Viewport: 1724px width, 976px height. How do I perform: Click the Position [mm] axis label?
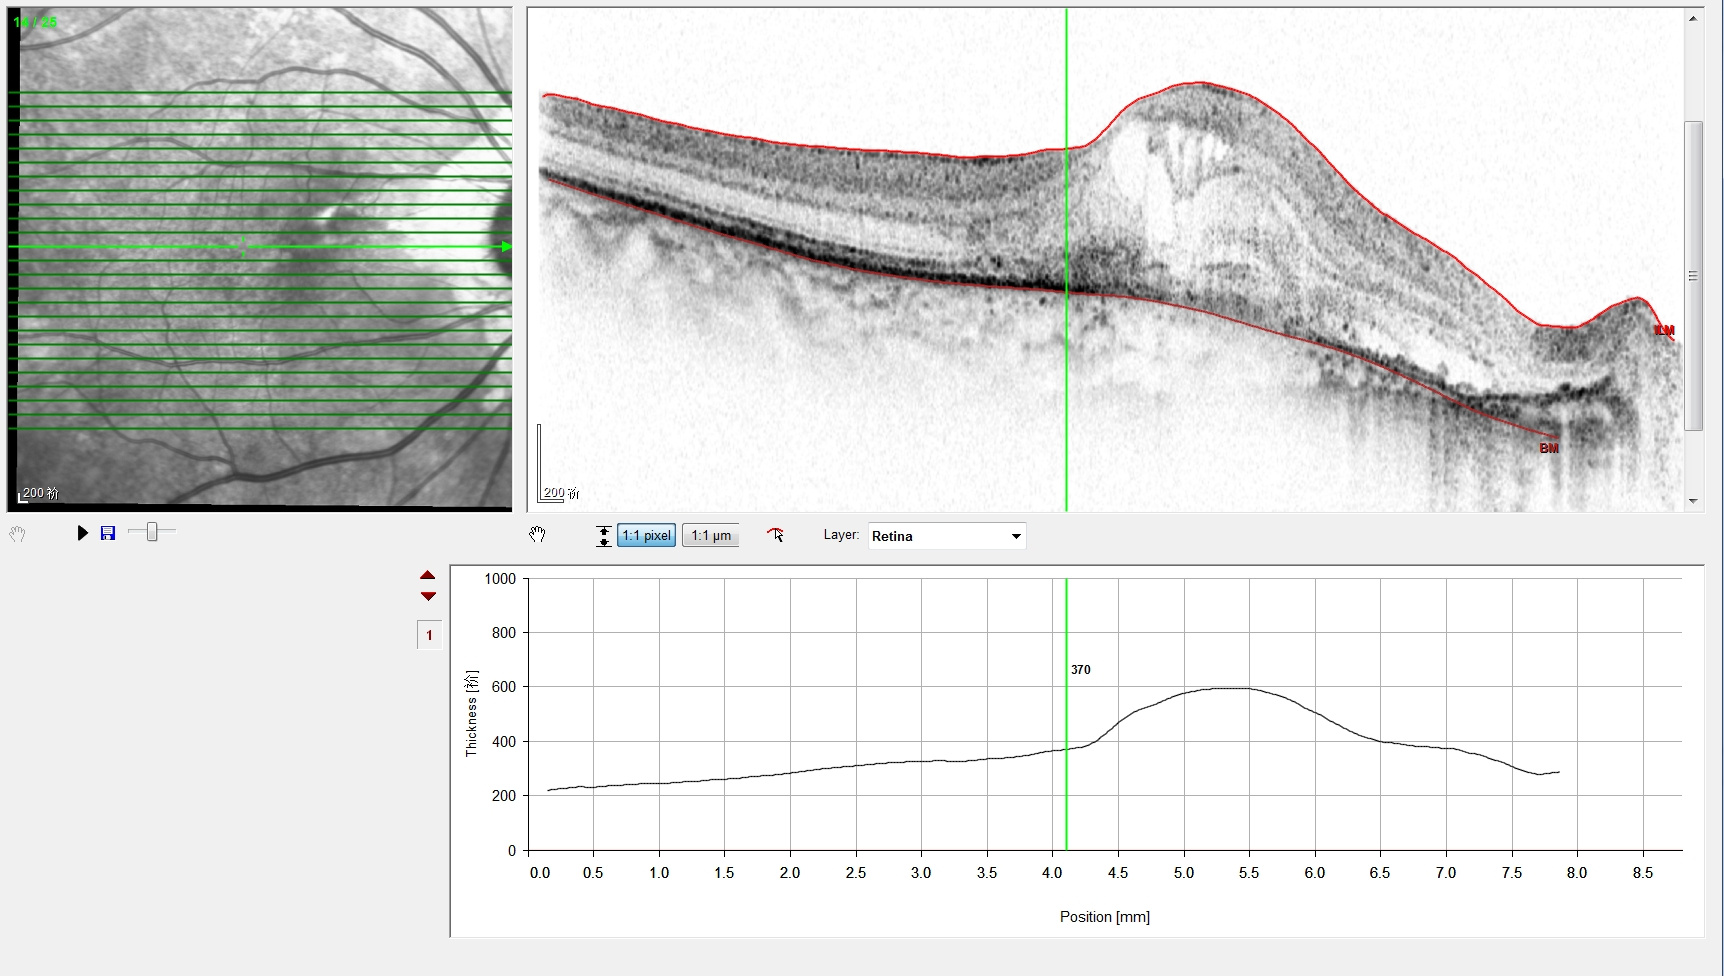click(x=1105, y=917)
